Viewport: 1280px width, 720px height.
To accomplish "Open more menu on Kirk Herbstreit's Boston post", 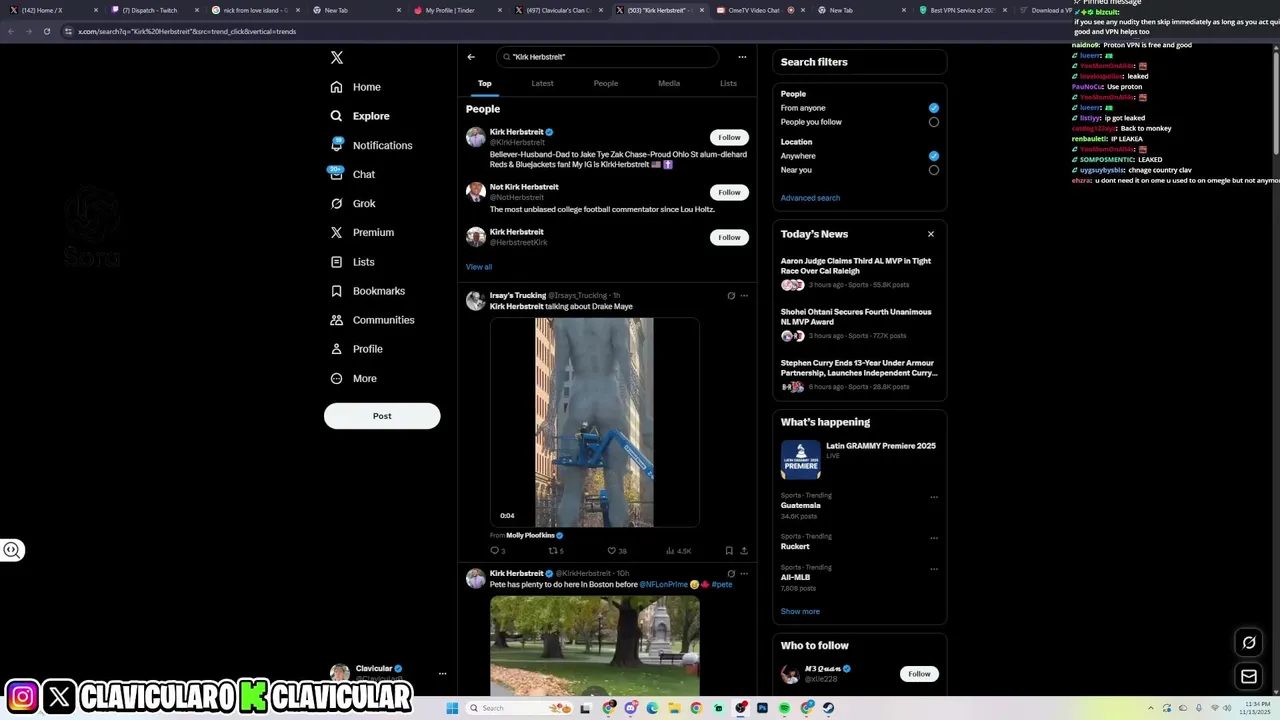I will (x=743, y=574).
